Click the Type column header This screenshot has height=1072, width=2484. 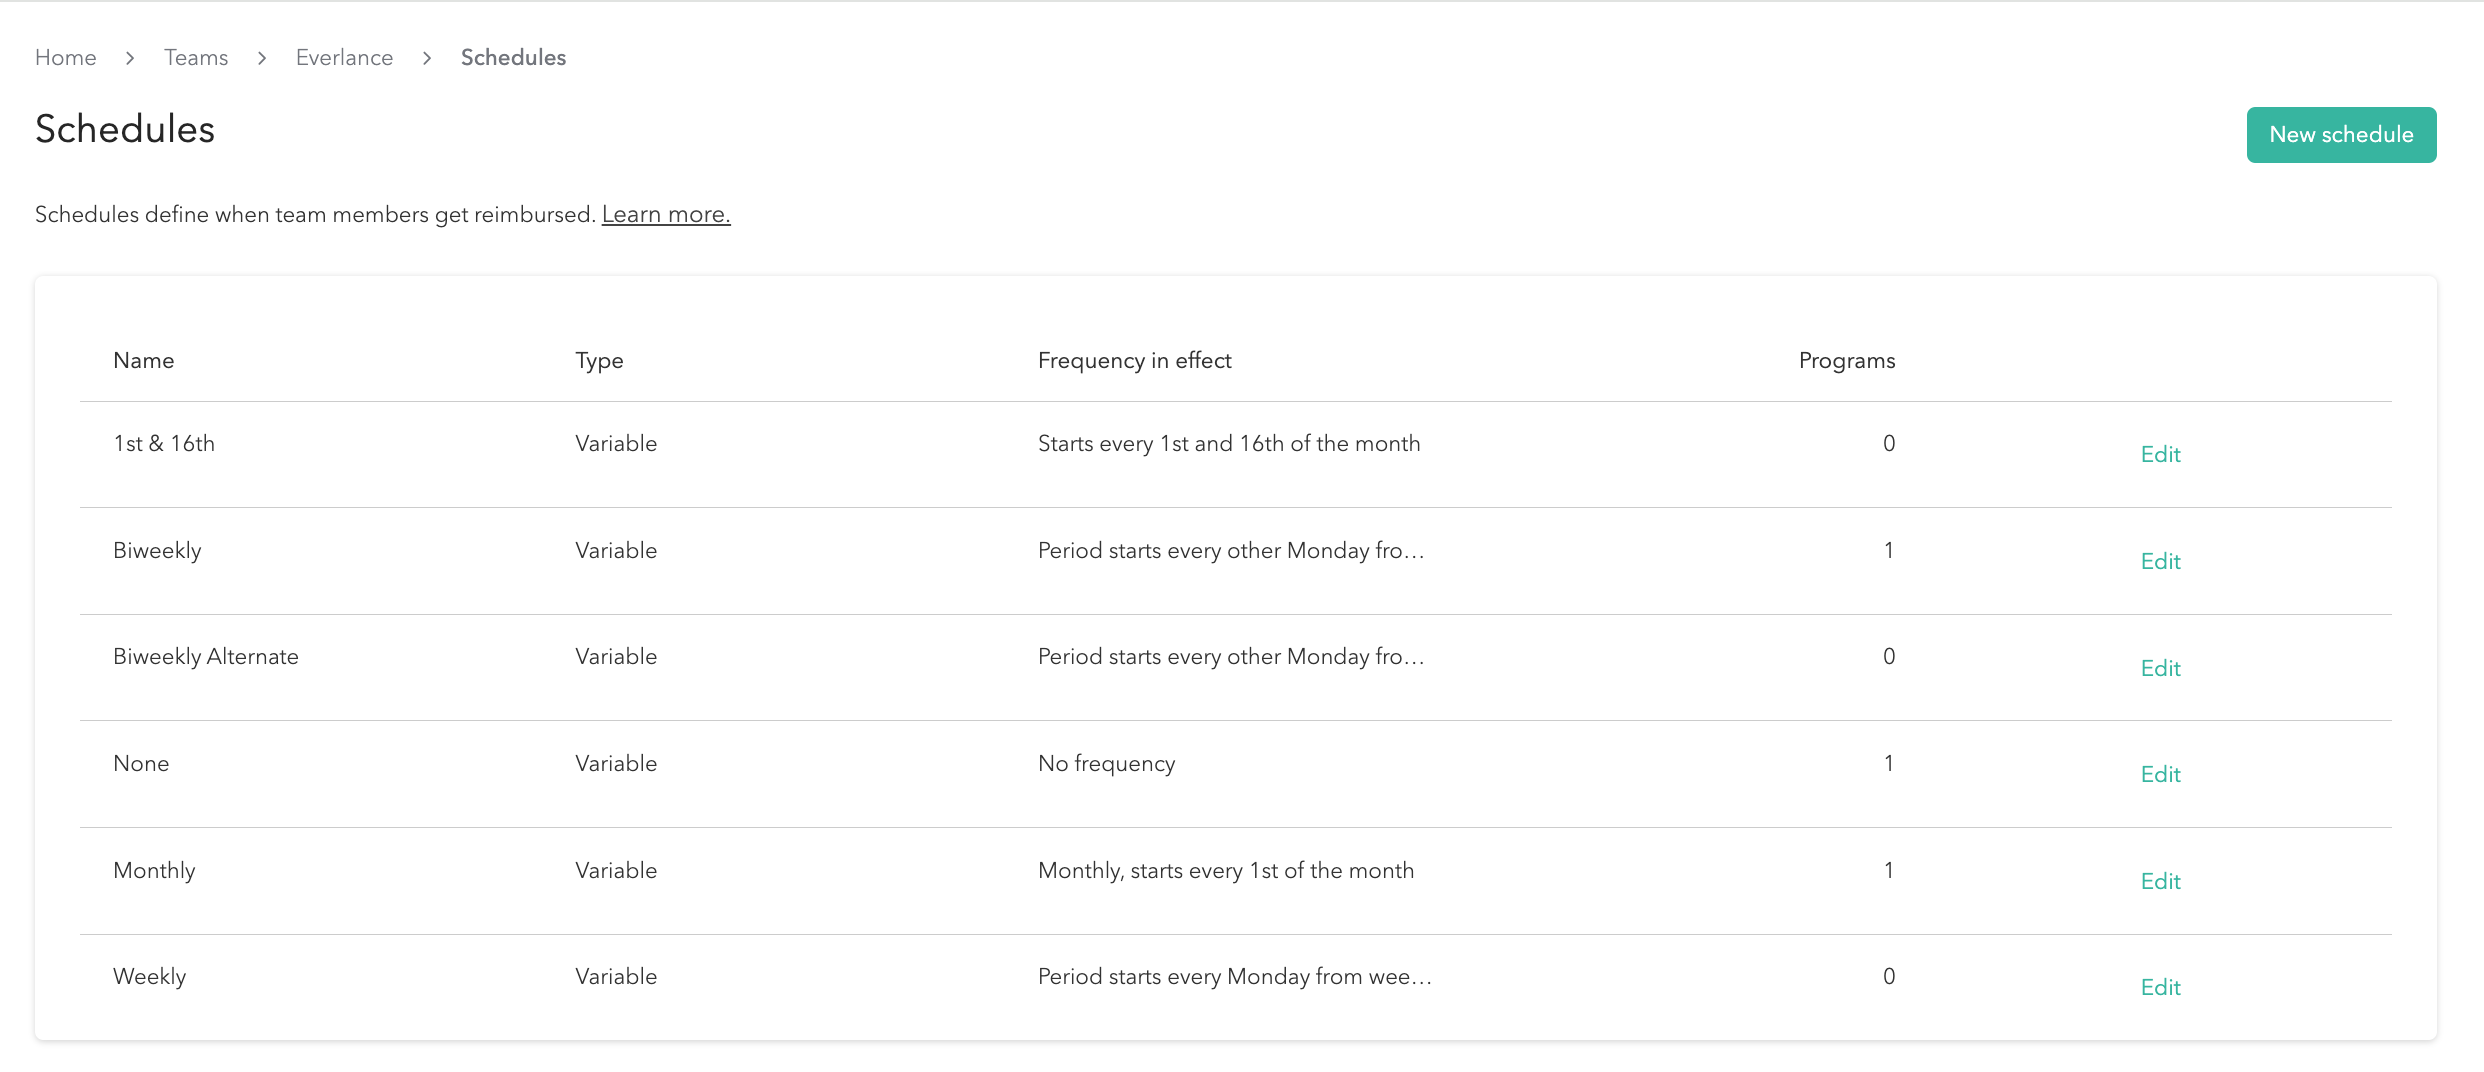pyautogui.click(x=599, y=361)
